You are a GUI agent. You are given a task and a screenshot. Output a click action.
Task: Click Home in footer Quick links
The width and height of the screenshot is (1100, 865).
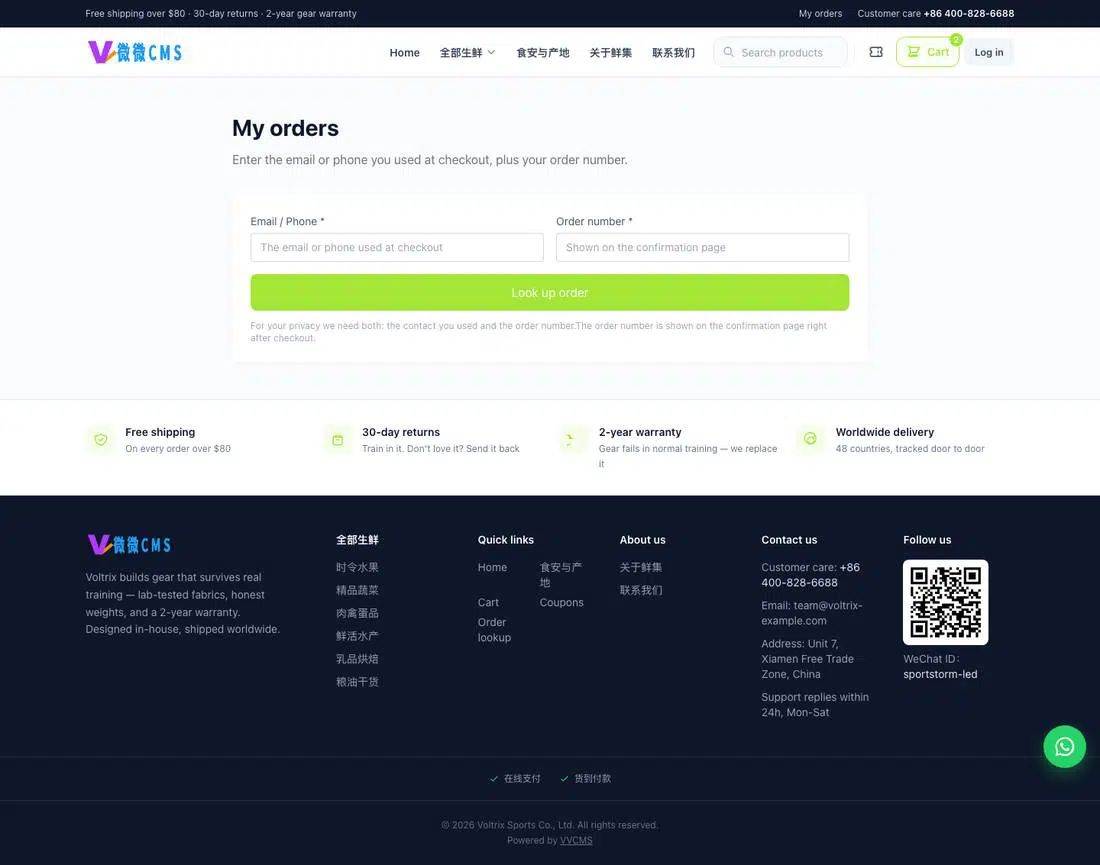(492, 568)
